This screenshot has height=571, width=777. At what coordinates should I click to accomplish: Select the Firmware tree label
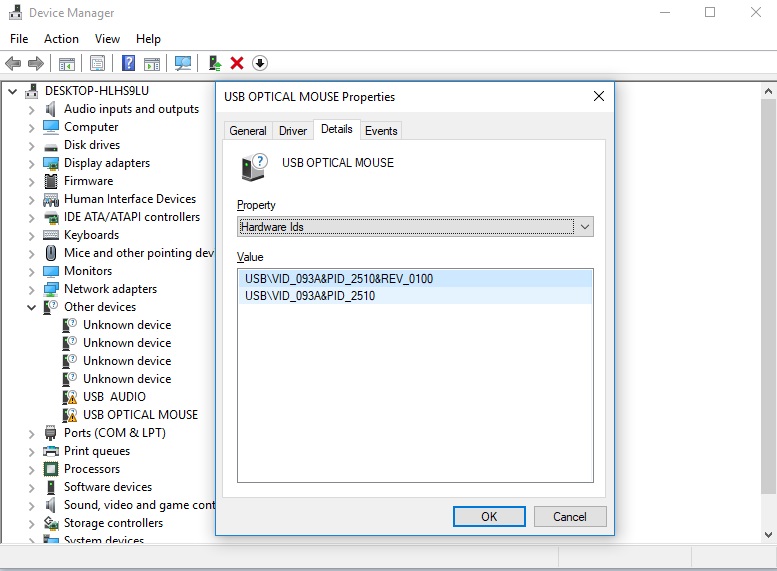click(88, 181)
